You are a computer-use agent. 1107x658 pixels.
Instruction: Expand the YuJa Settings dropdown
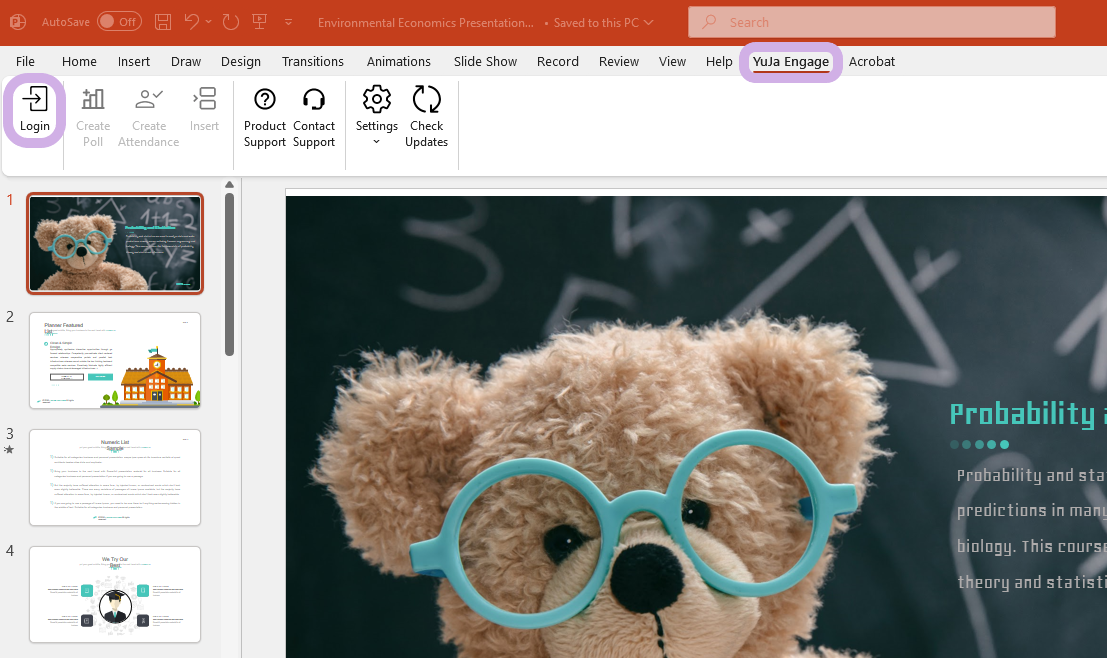point(377,141)
